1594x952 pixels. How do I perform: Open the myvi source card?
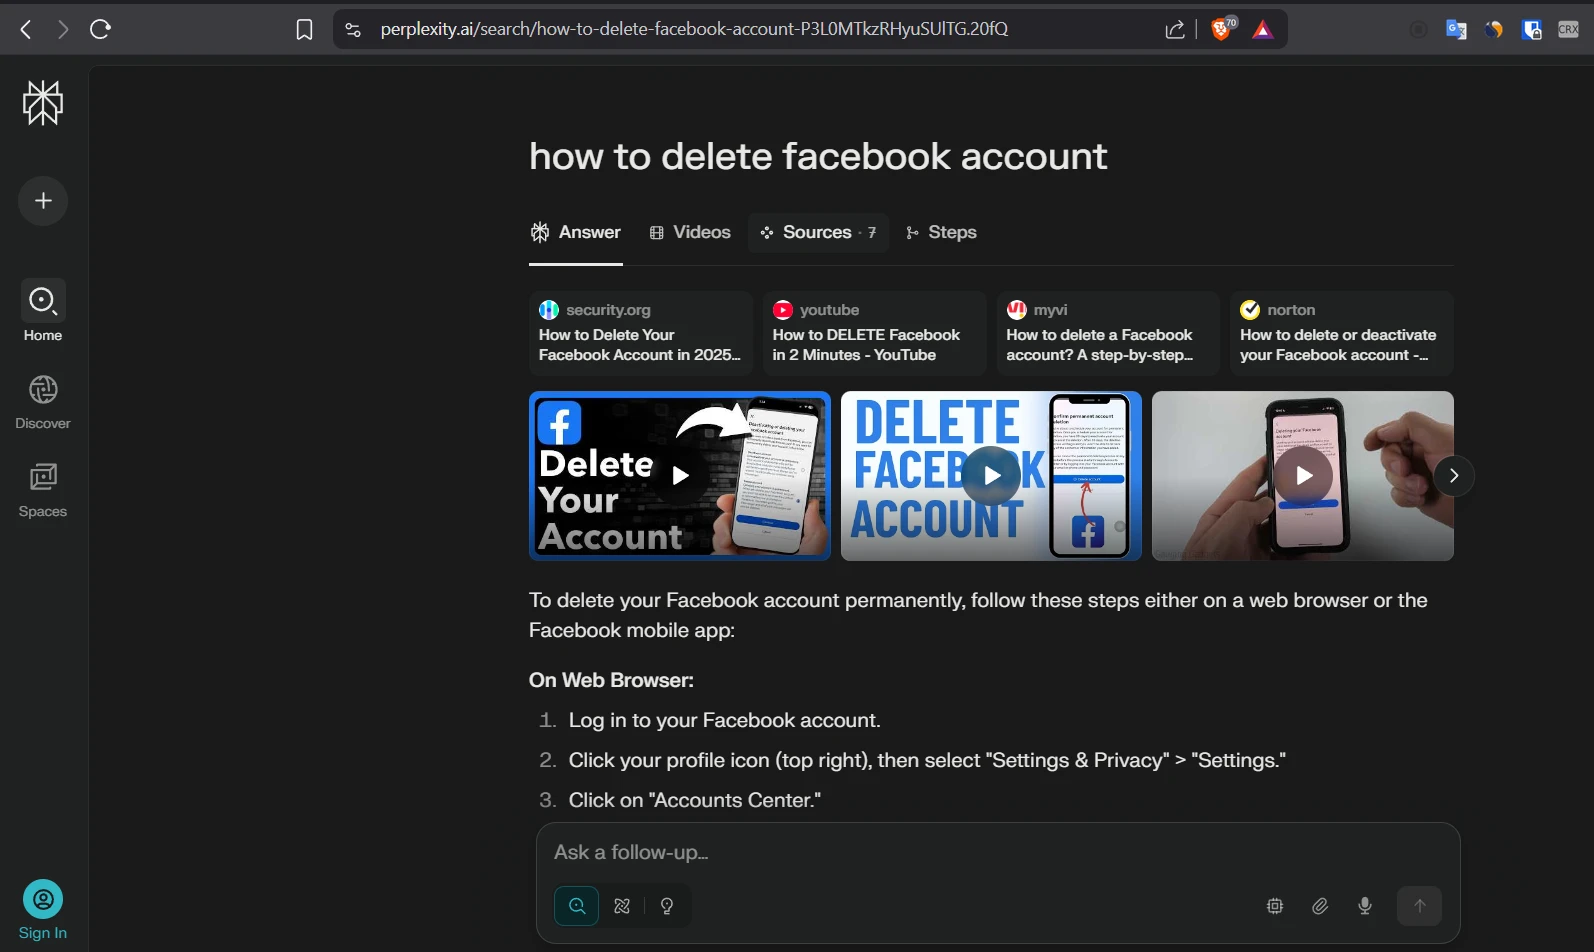(1108, 333)
